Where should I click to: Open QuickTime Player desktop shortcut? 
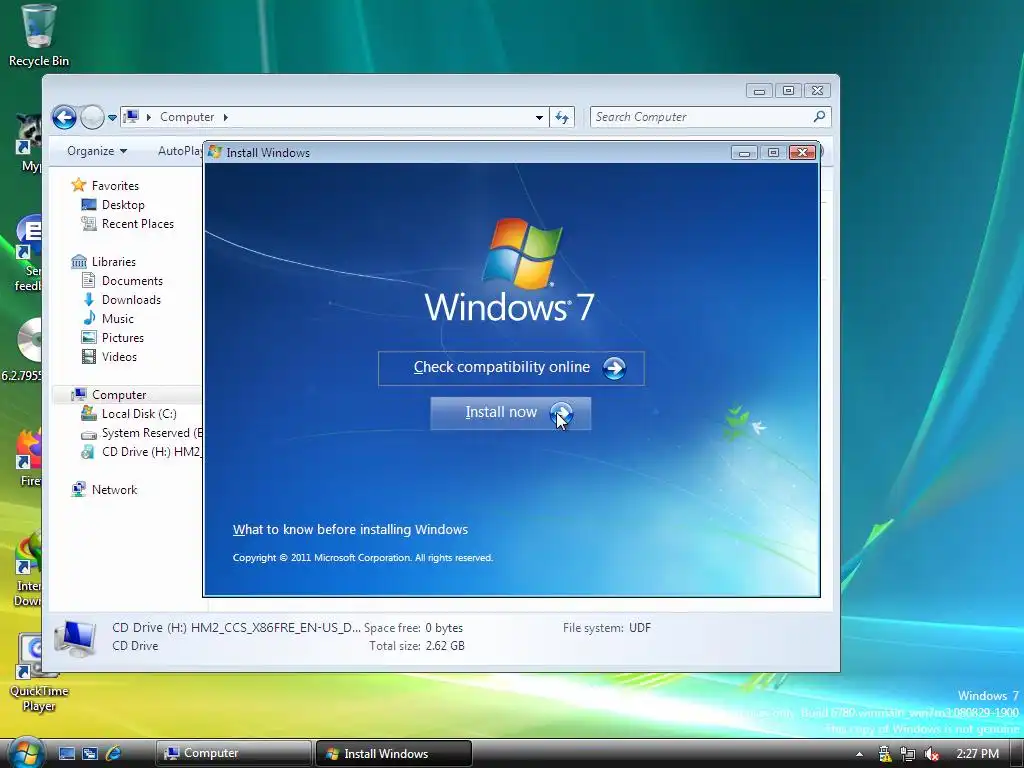pos(38,673)
